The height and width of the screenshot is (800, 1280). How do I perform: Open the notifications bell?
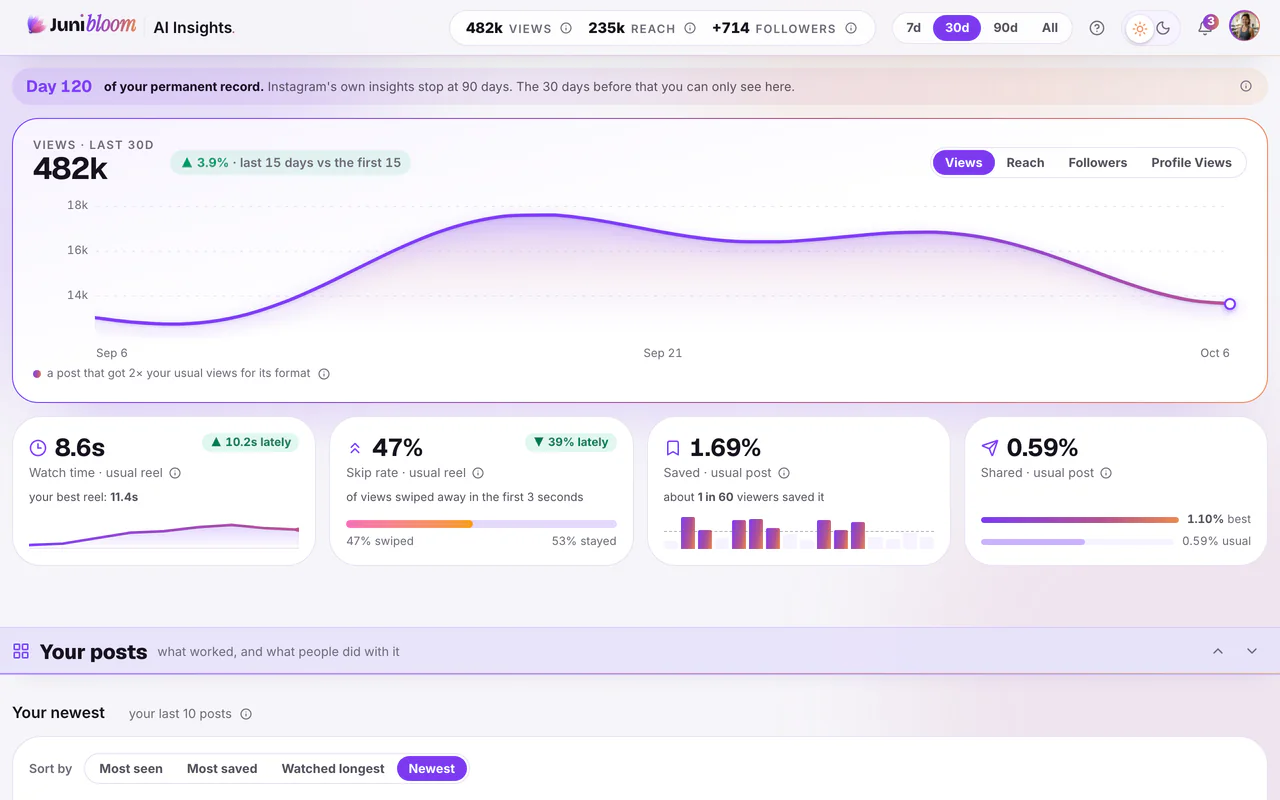click(1205, 28)
